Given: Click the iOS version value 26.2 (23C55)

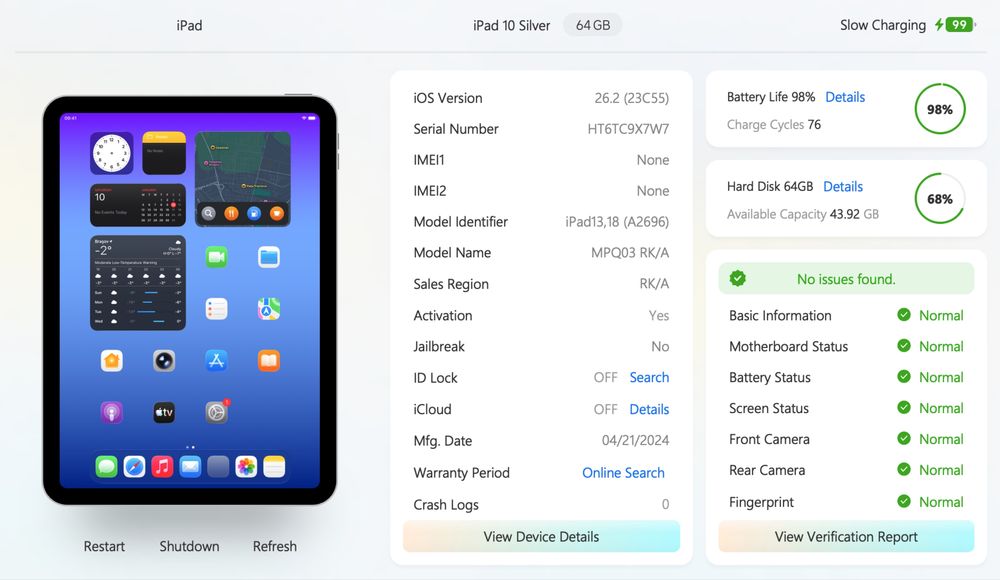Looking at the screenshot, I should coord(631,98).
